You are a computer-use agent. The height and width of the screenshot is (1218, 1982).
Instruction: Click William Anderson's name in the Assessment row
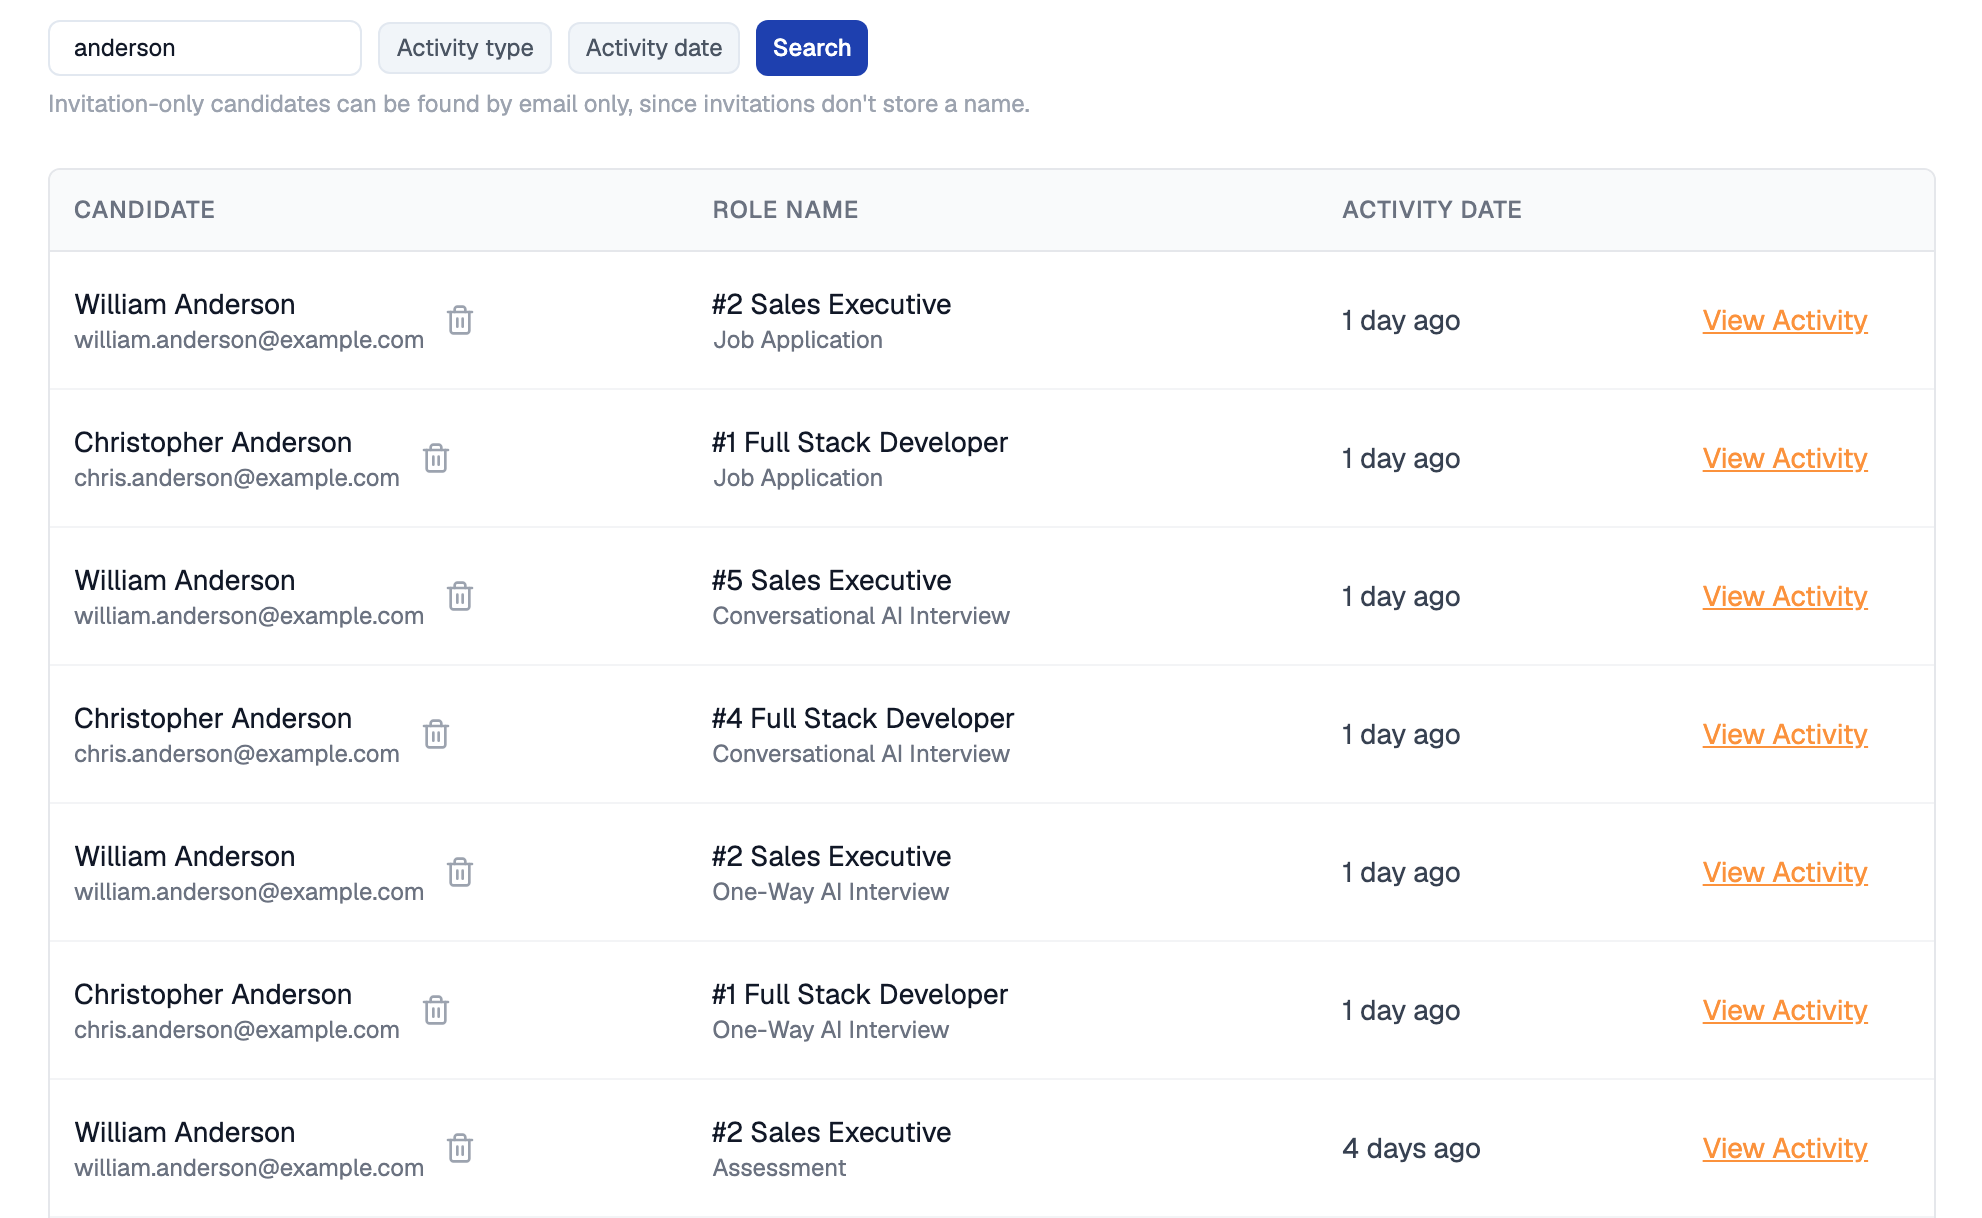pyautogui.click(x=185, y=1132)
